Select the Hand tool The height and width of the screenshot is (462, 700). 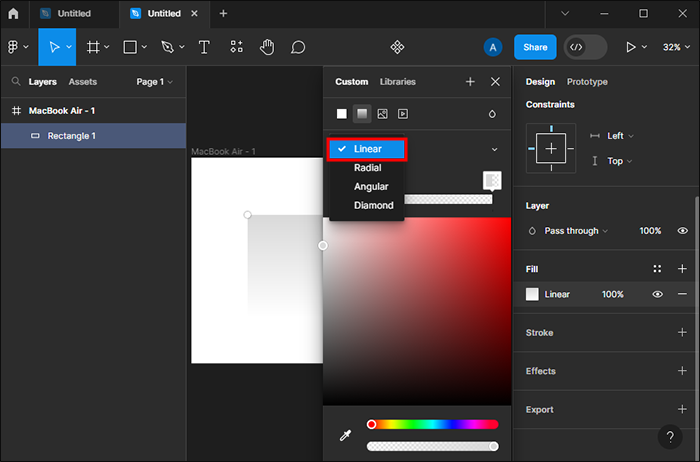(x=267, y=47)
